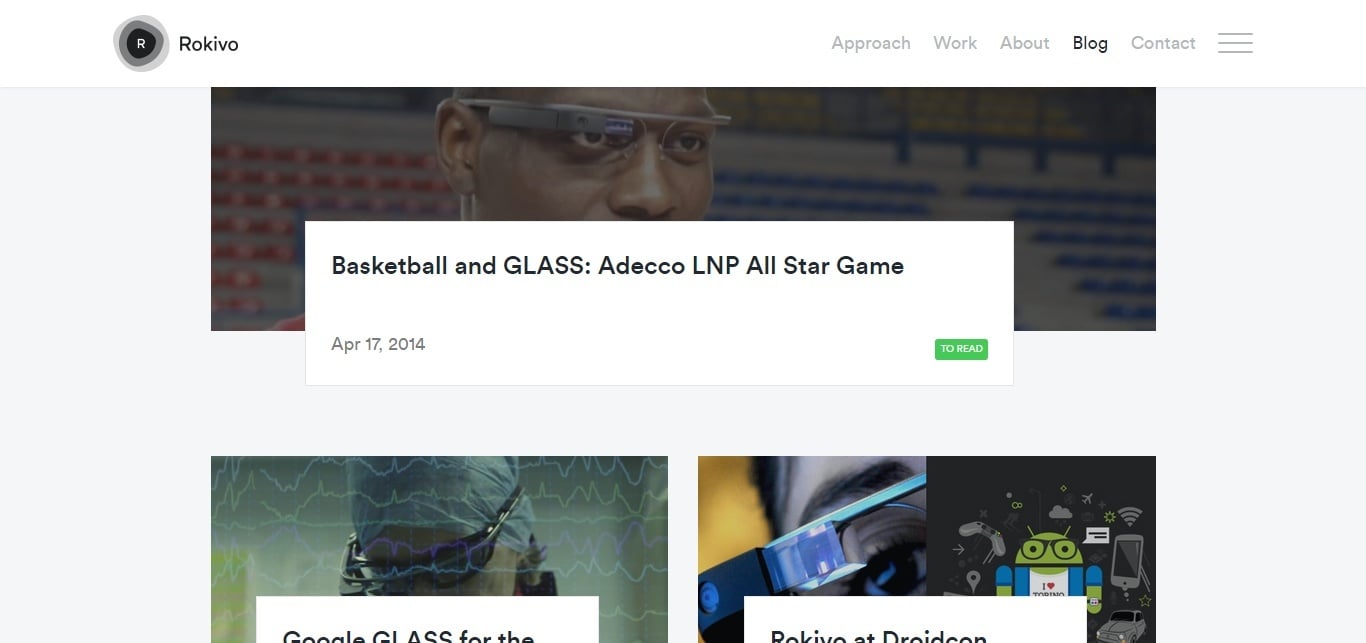The height and width of the screenshot is (643, 1366).
Task: Click the Droidcon post card area
Action: (x=915, y=620)
